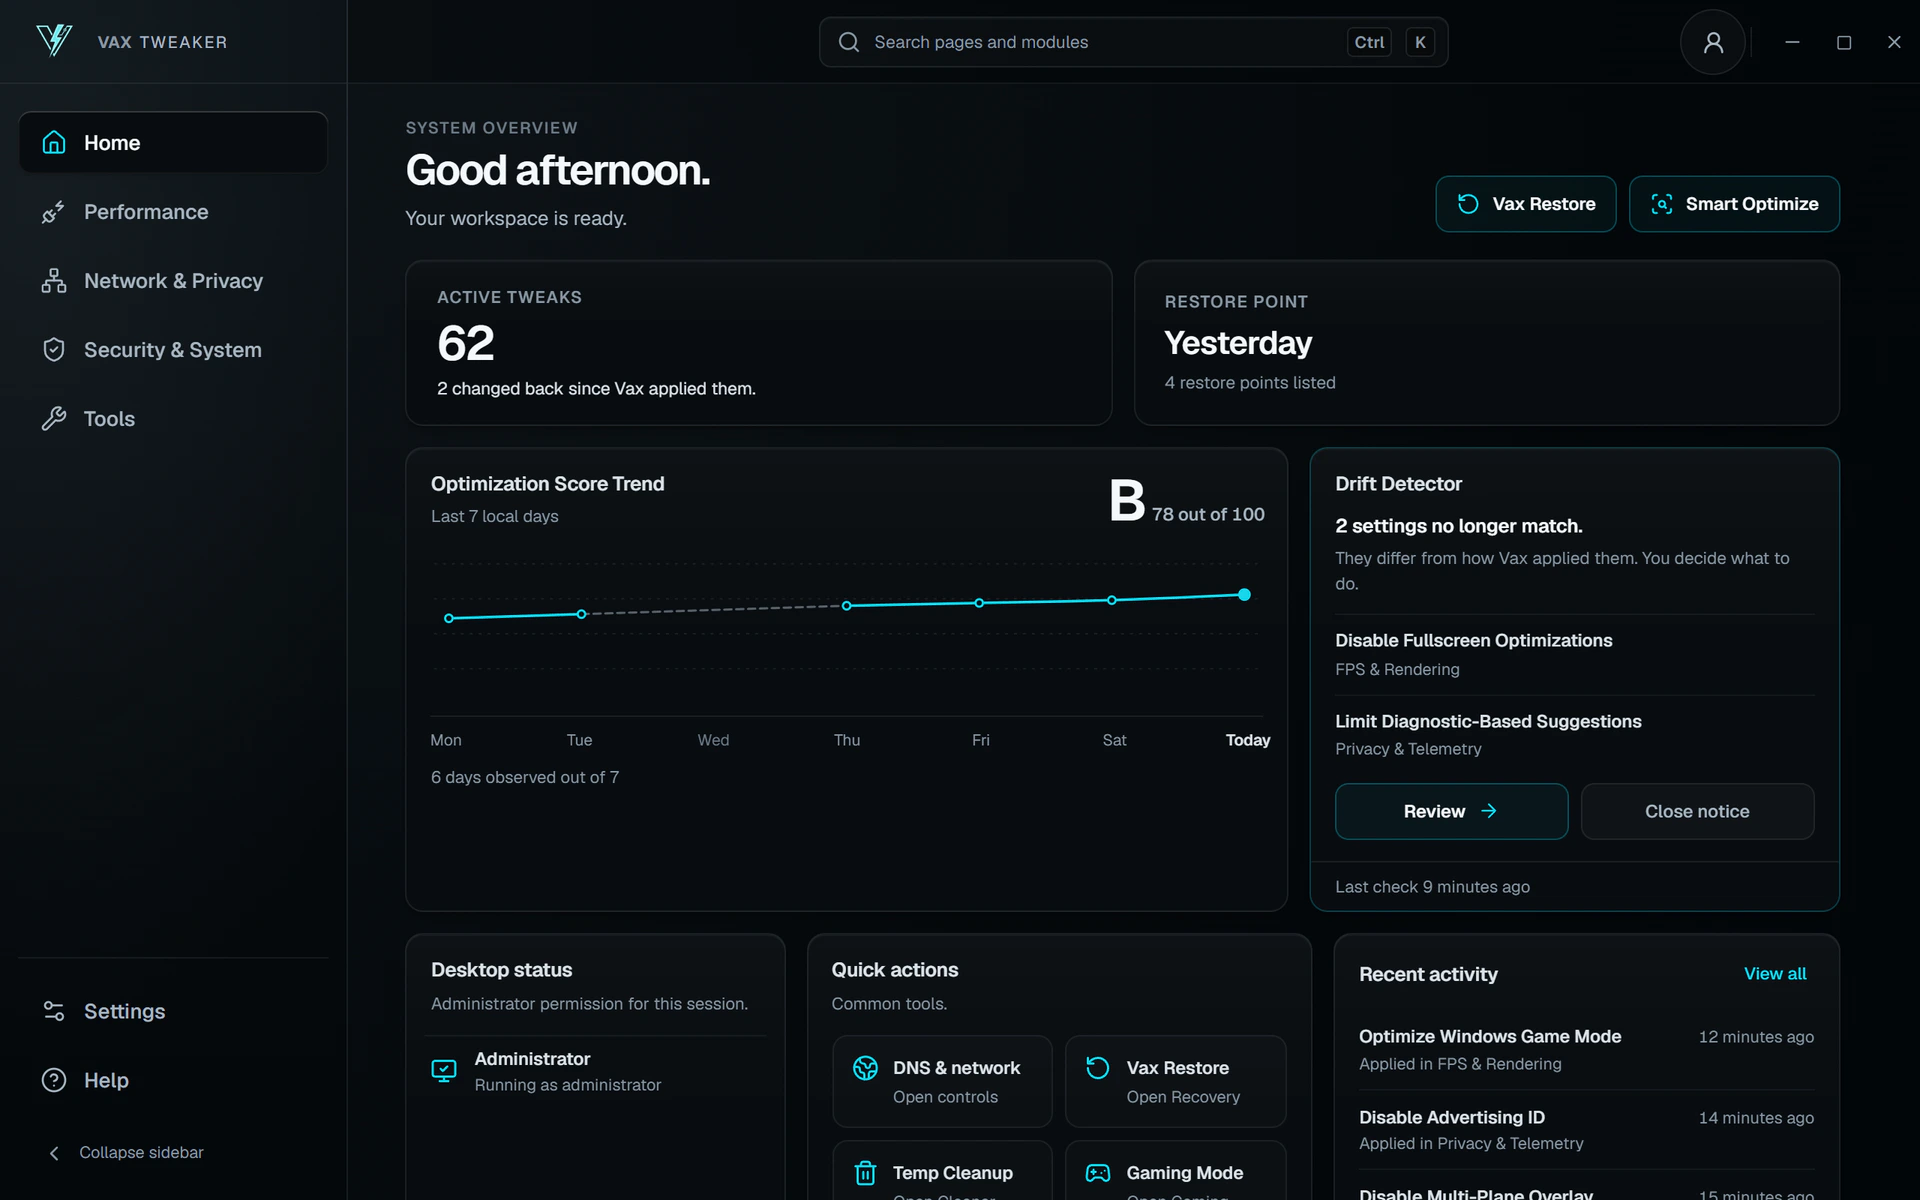Click the search magnifier icon
This screenshot has width=1920, height=1200.
pyautogui.click(x=849, y=42)
